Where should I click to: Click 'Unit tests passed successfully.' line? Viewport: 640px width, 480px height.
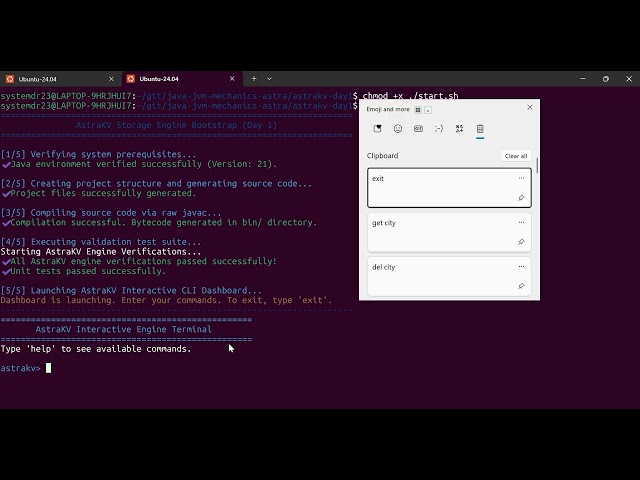click(88, 271)
